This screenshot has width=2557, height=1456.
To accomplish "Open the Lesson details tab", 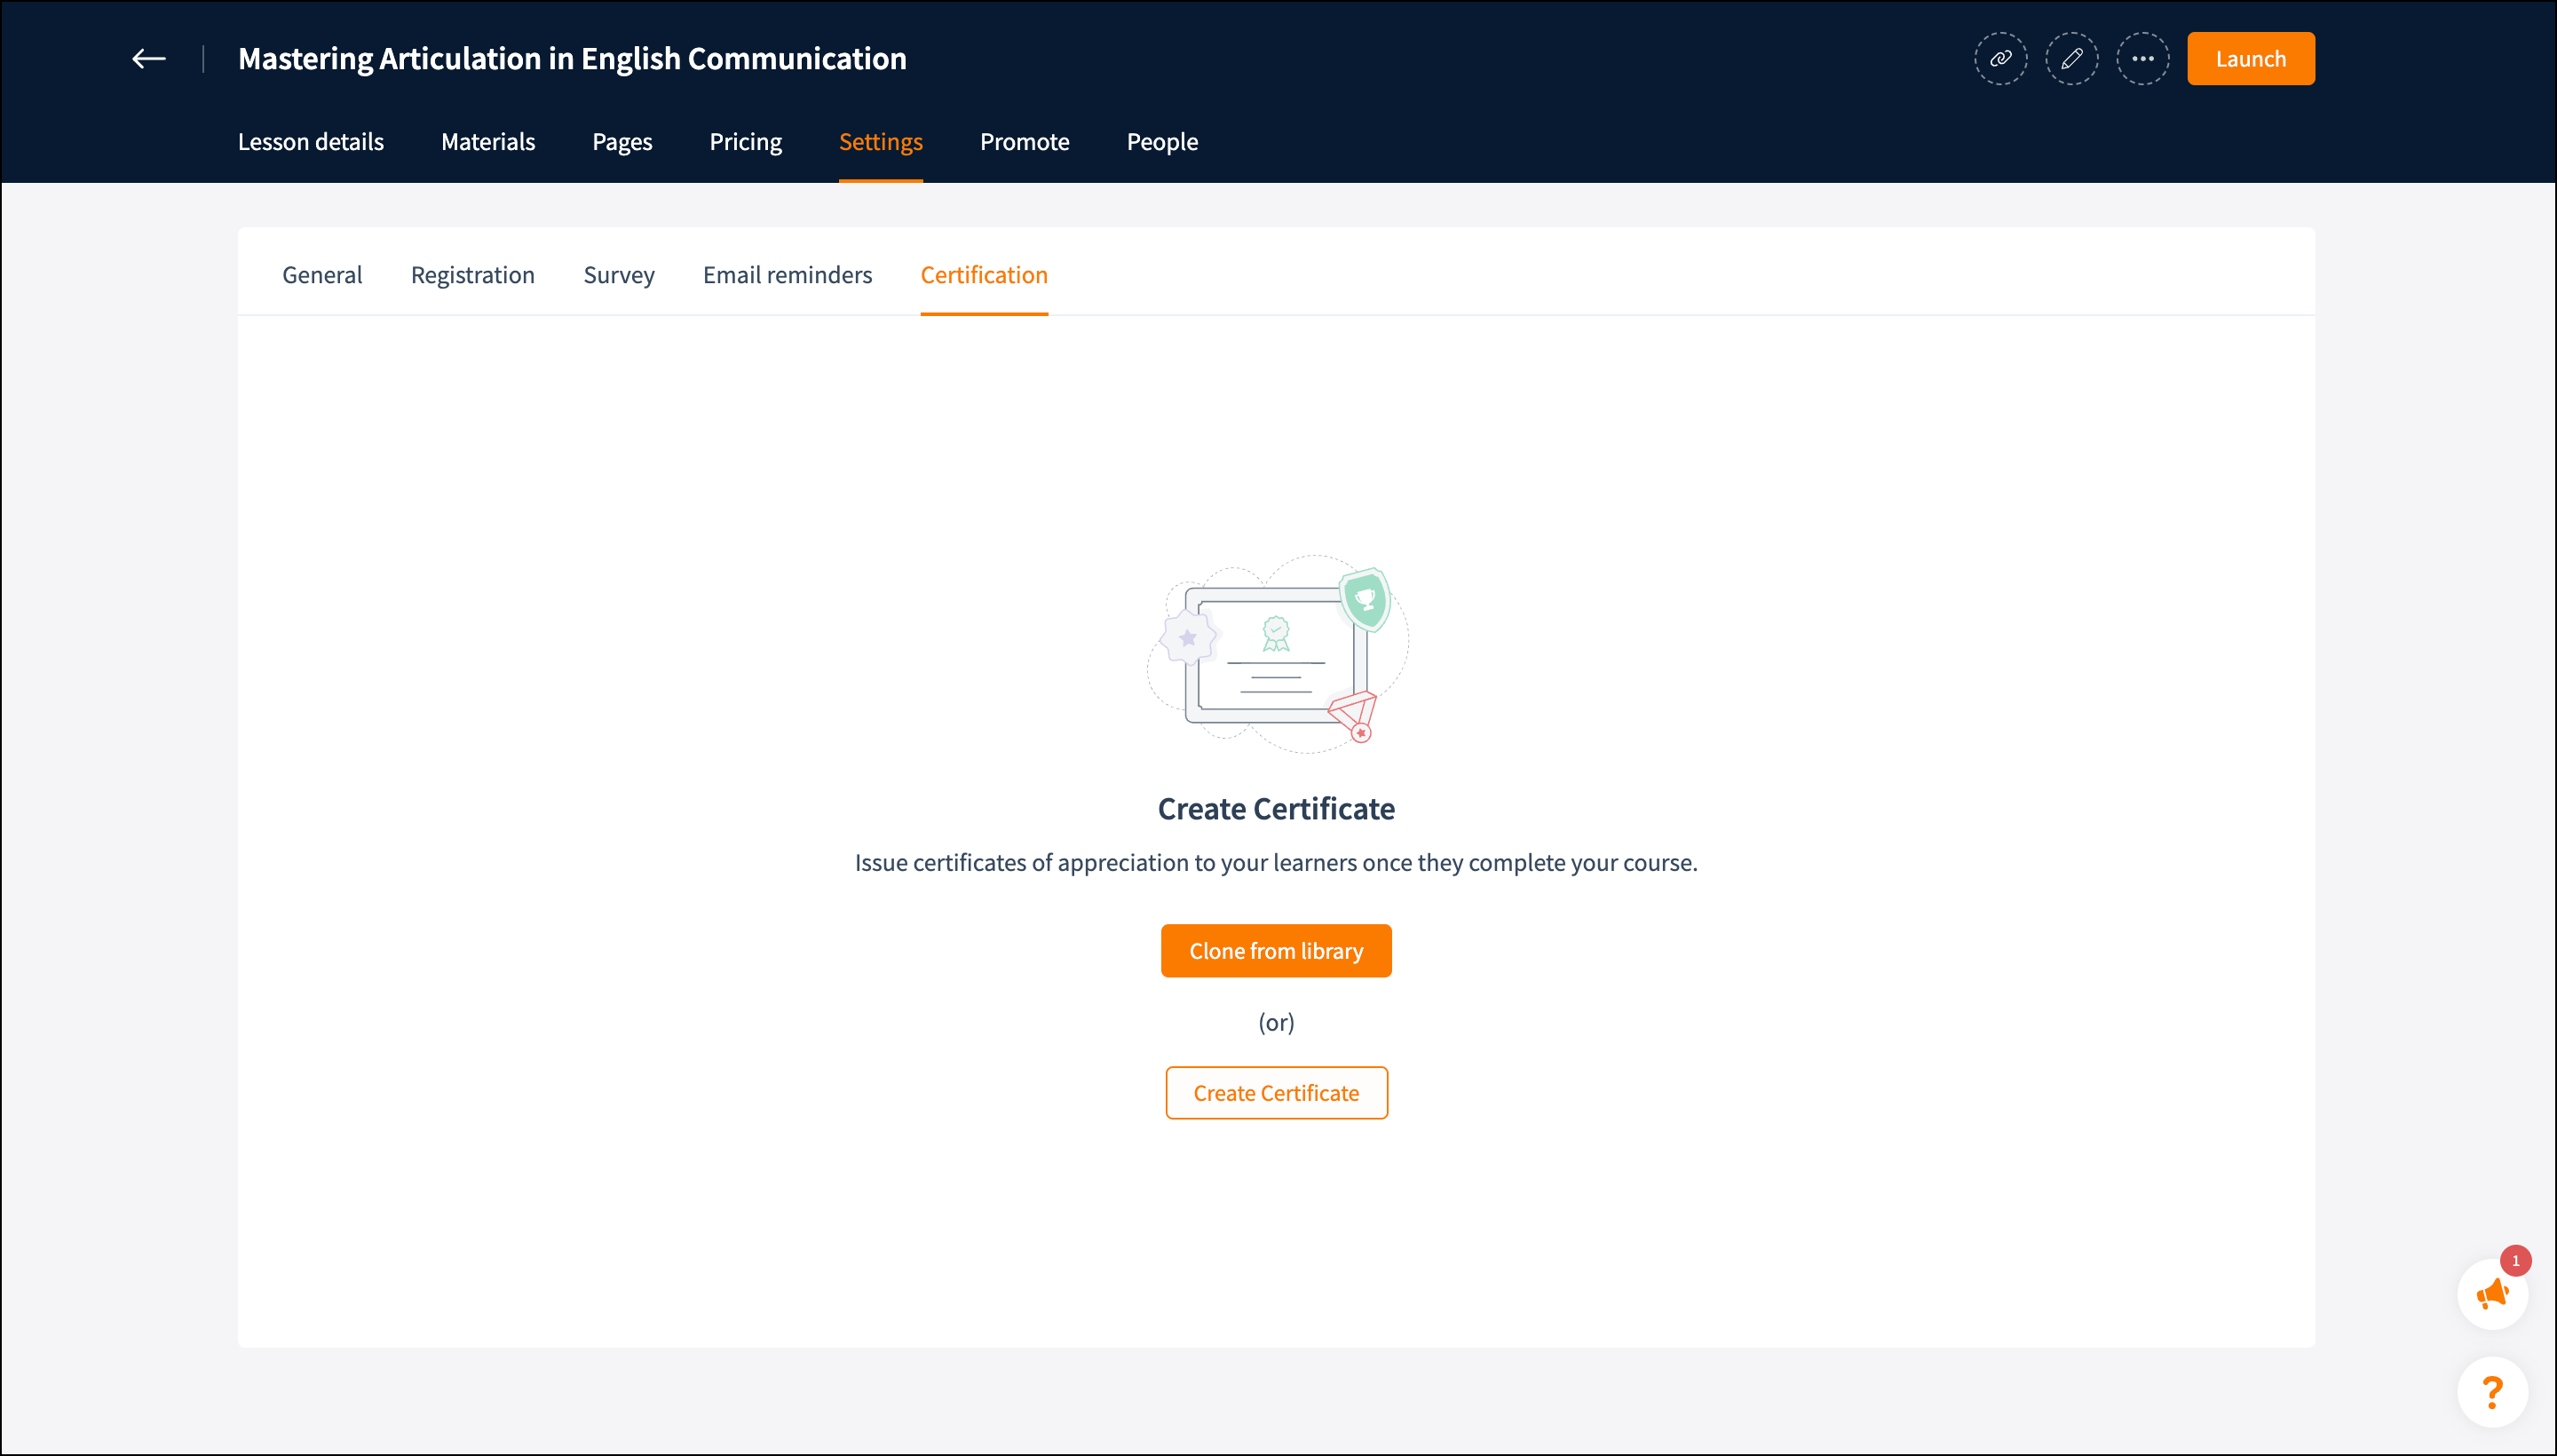I will coord(311,142).
